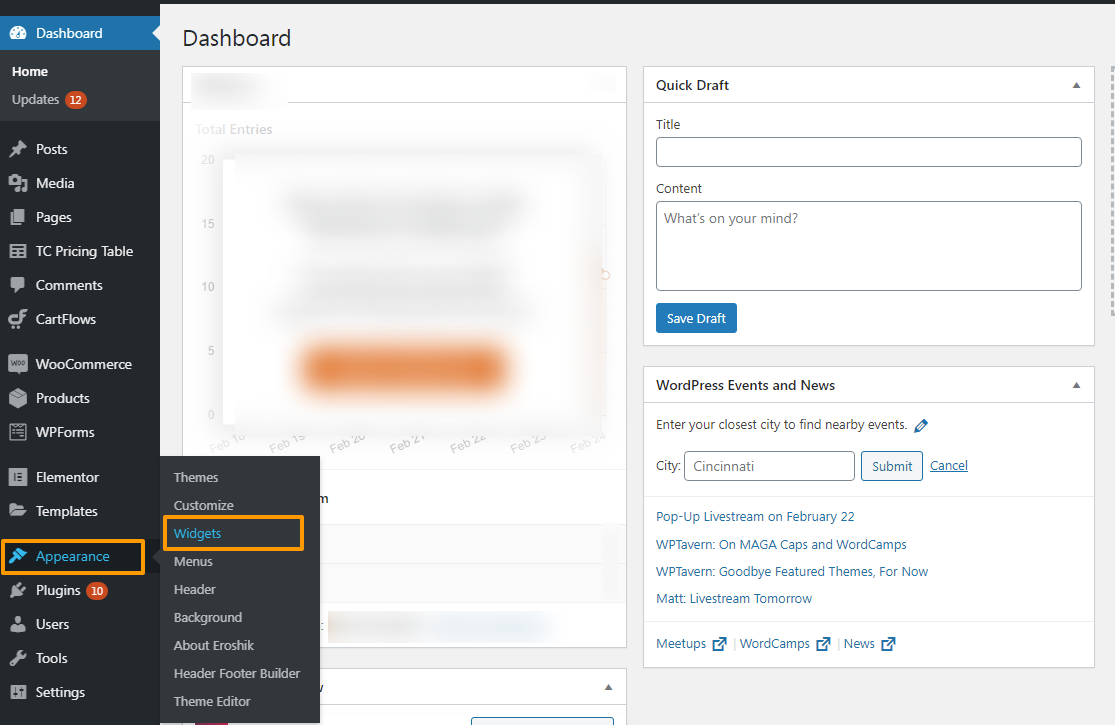Open Menus in Appearance submenu

[x=193, y=562]
